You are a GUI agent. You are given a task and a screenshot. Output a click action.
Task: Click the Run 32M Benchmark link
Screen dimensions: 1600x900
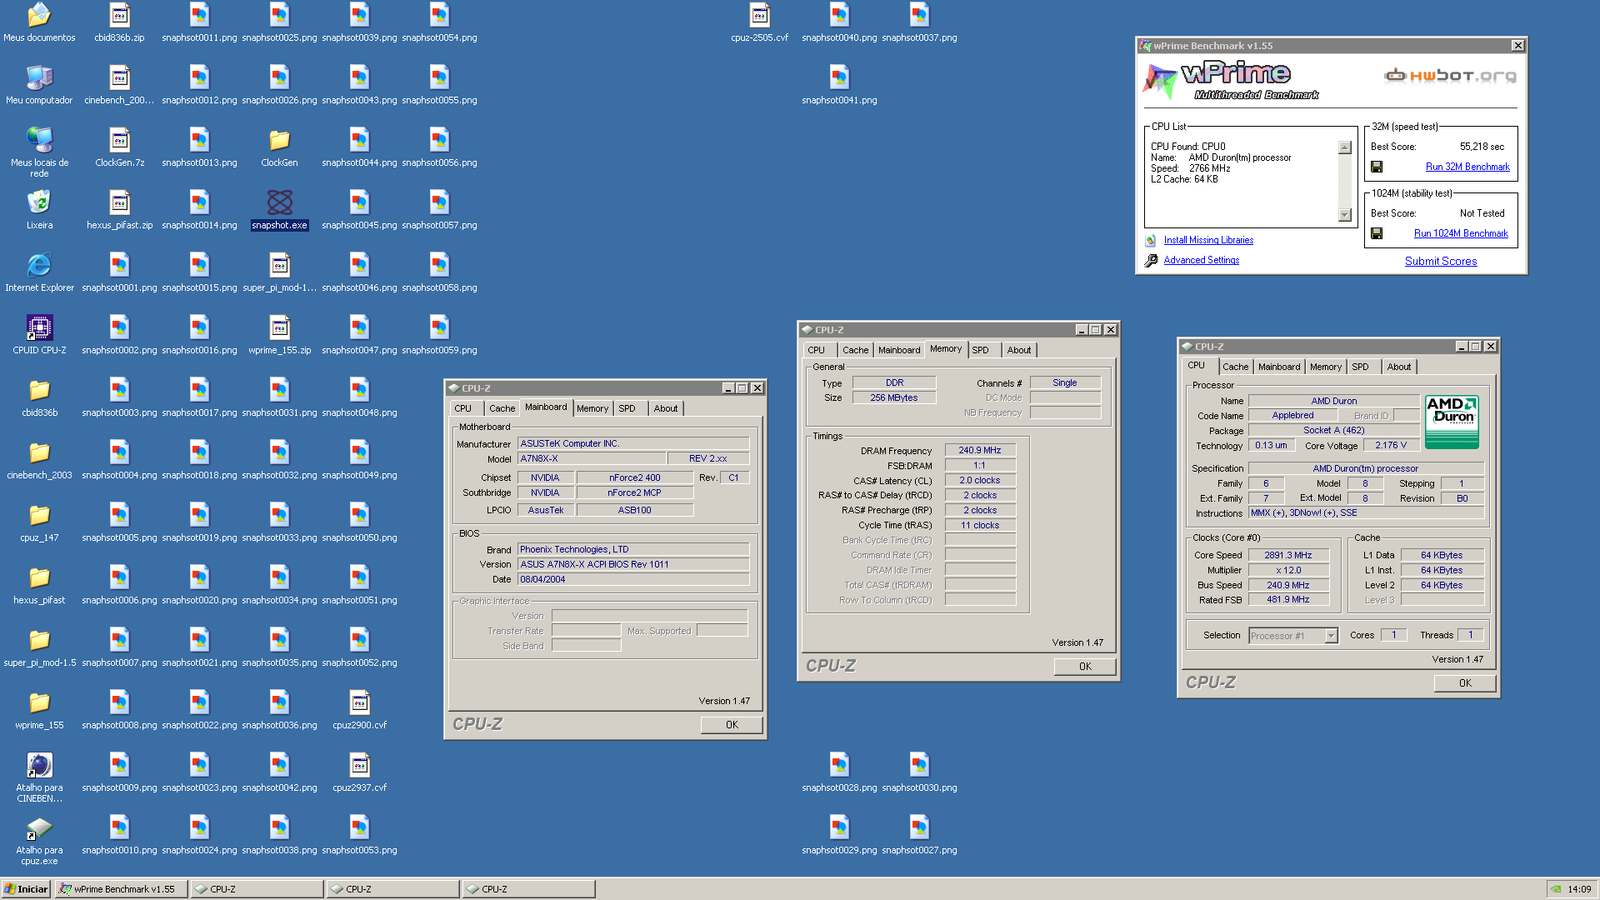pyautogui.click(x=1467, y=166)
